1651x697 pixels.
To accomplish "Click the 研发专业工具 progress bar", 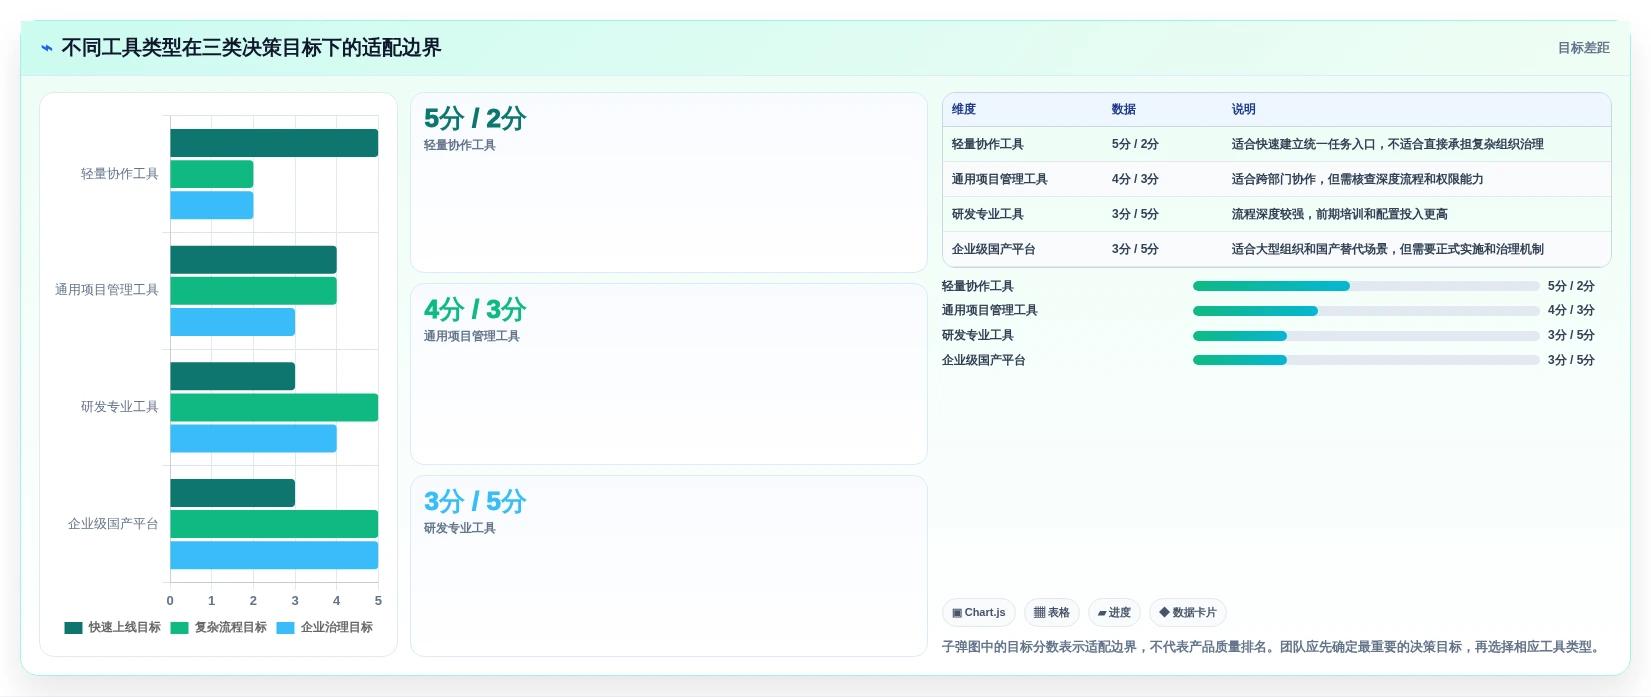I will click(x=1366, y=336).
